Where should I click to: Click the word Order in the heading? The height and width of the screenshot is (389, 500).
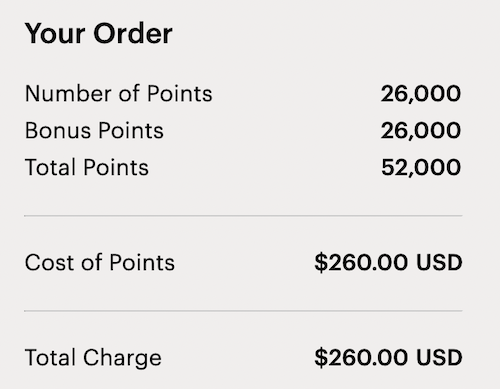(133, 34)
